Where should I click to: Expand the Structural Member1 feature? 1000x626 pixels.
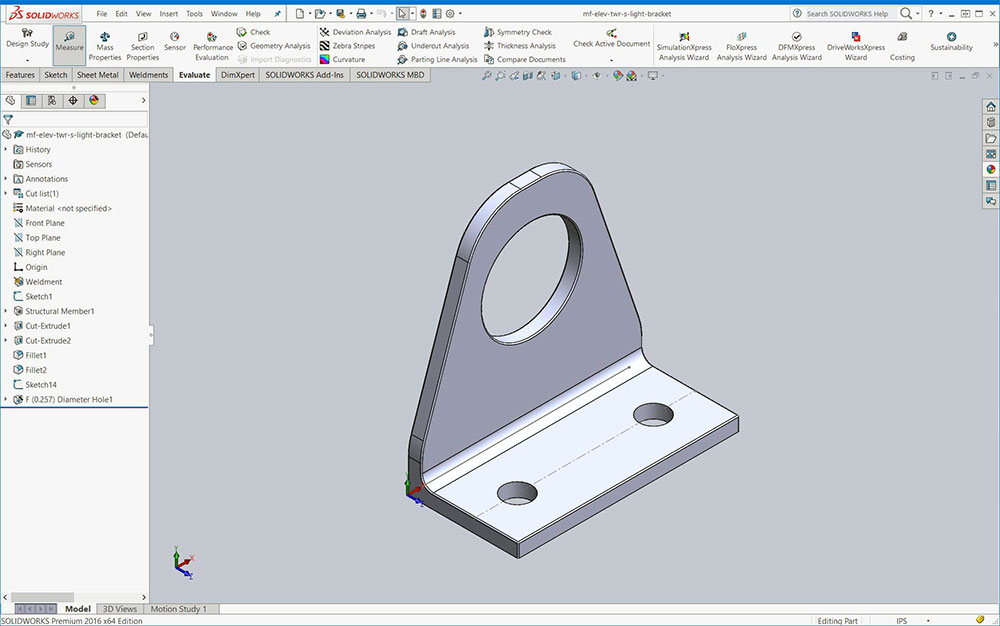[6, 311]
